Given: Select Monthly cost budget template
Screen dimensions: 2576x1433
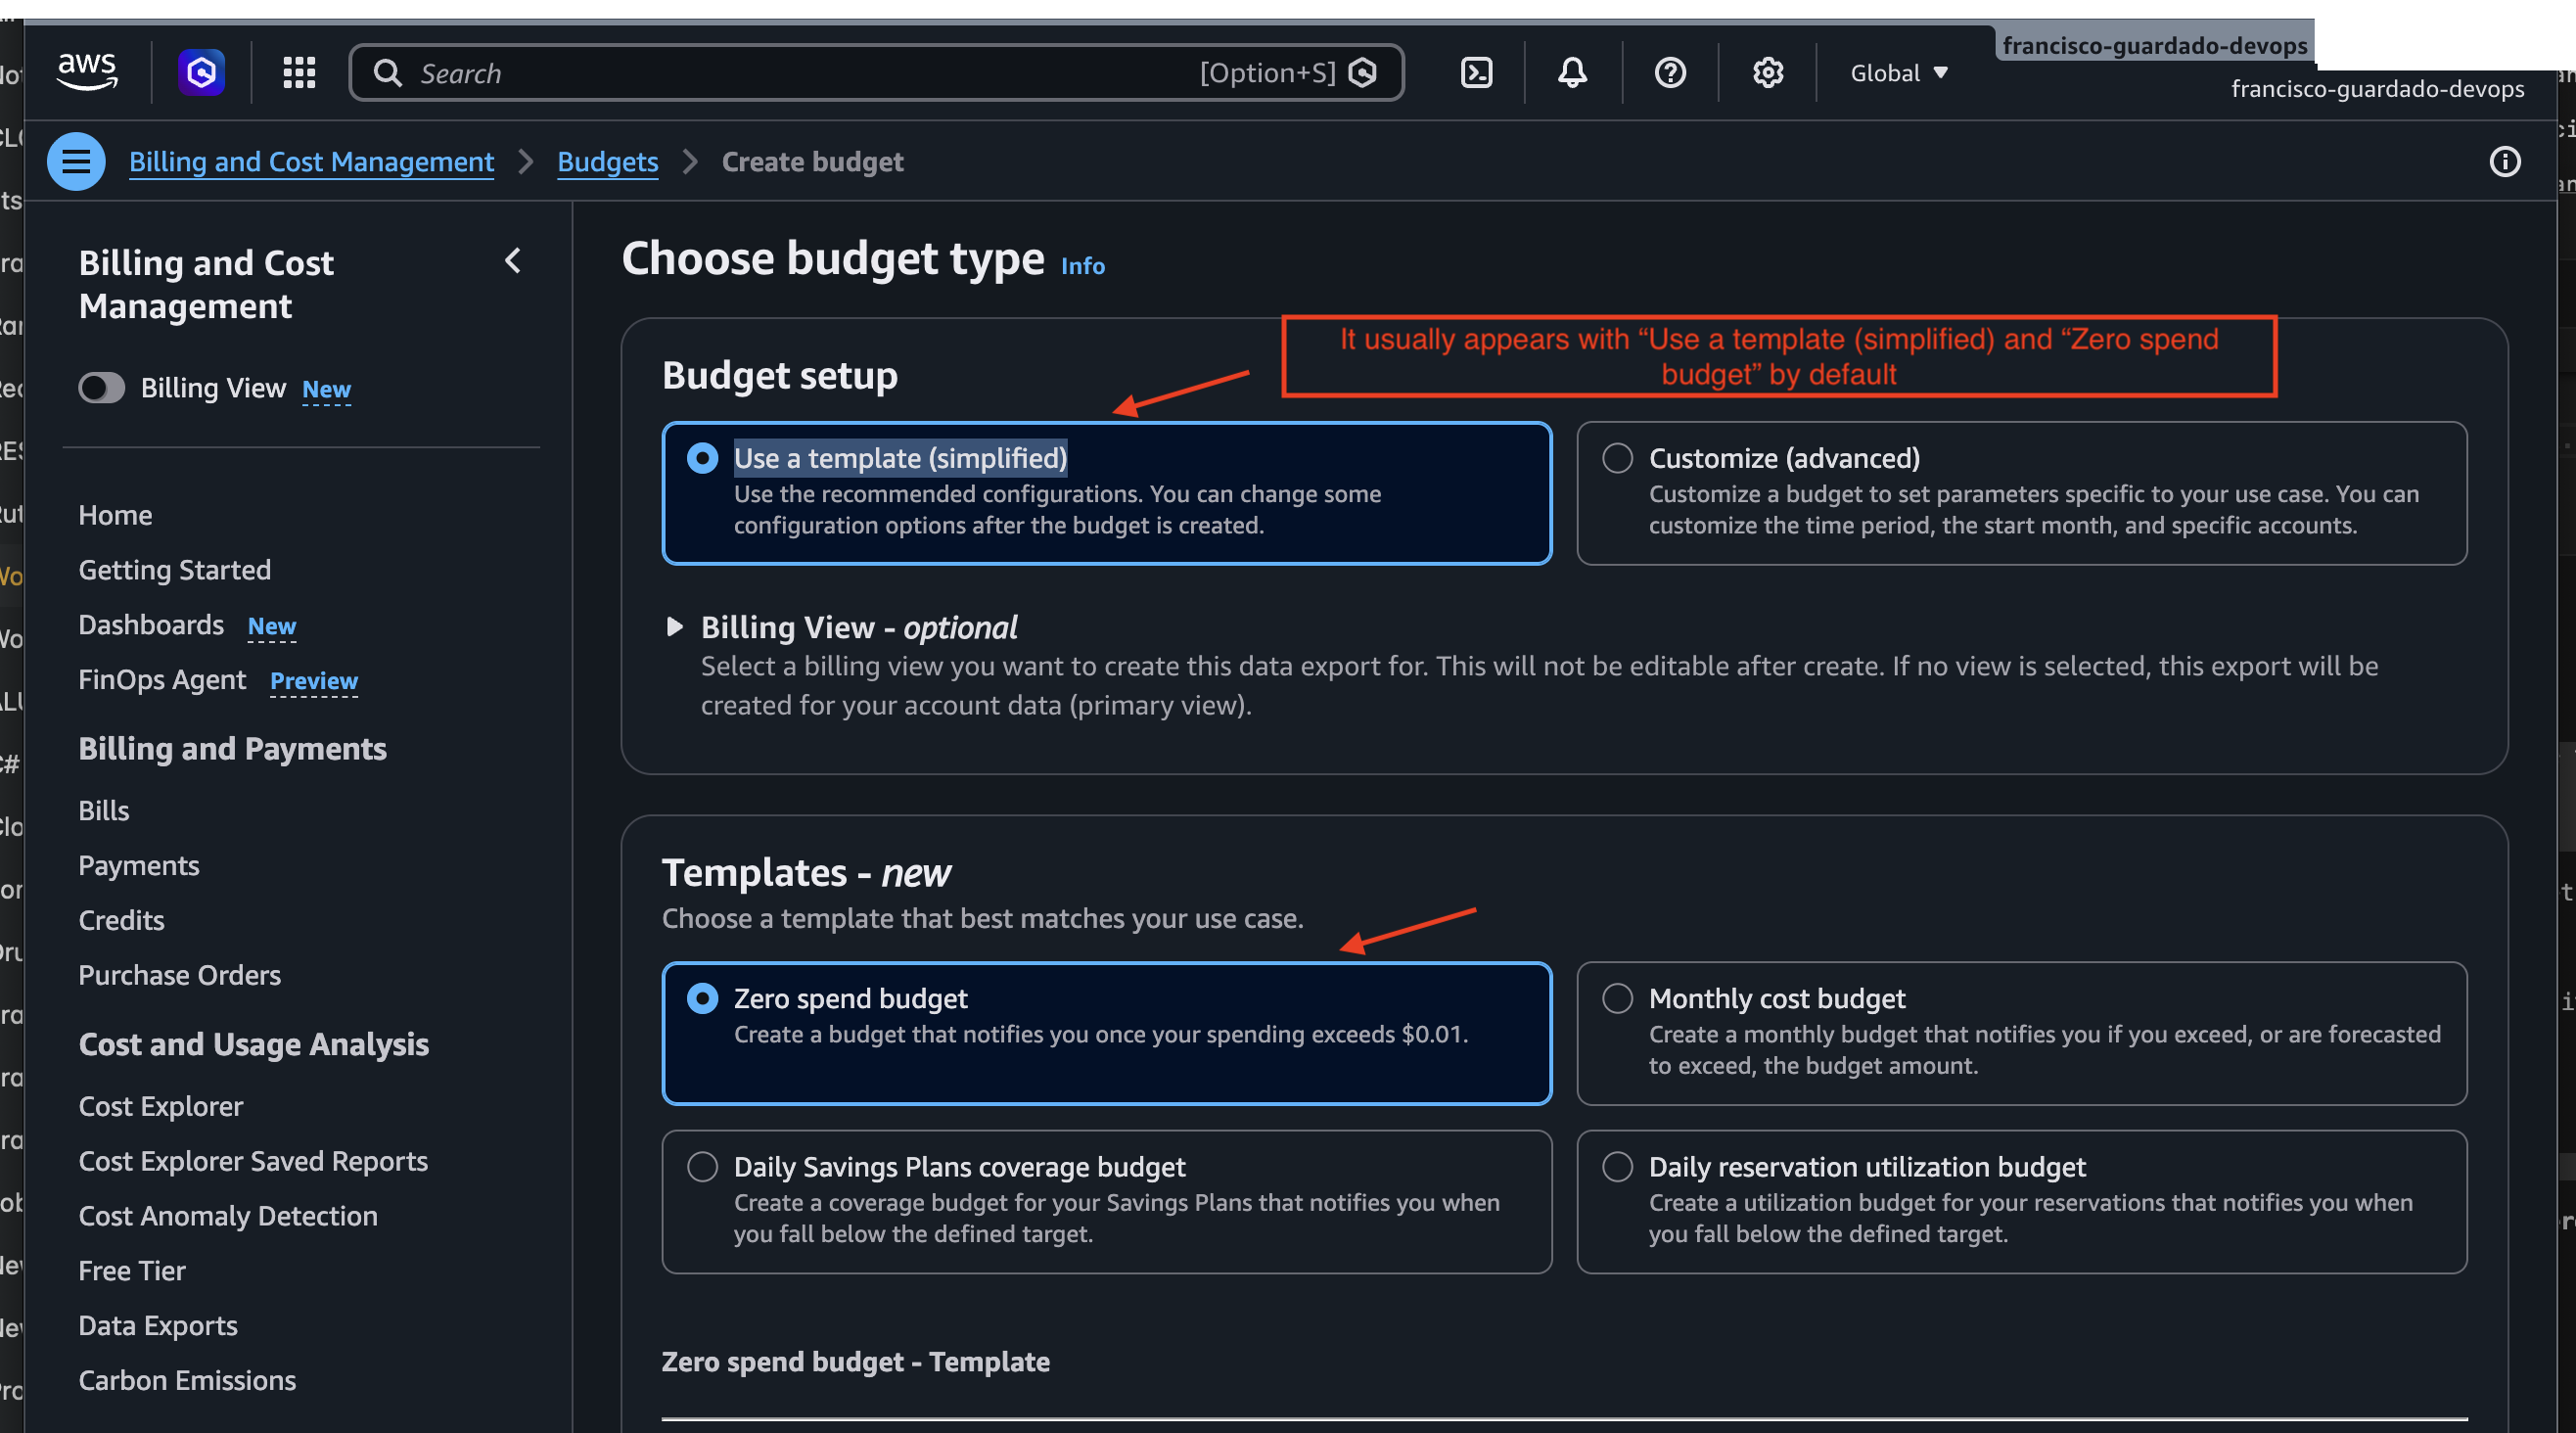Looking at the screenshot, I should tap(1617, 998).
